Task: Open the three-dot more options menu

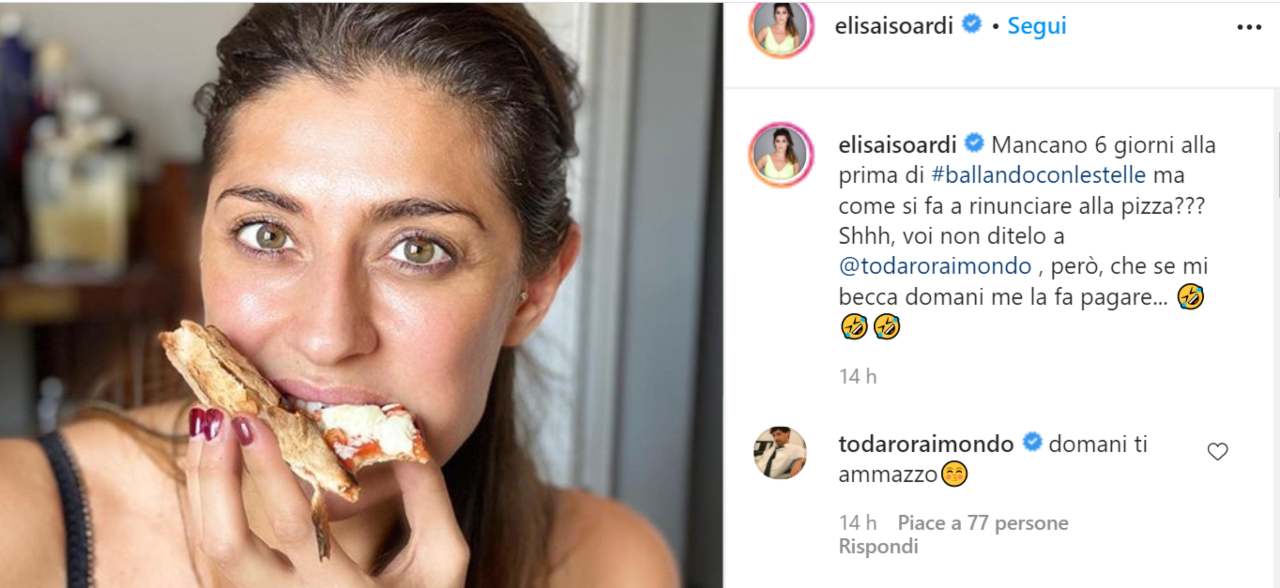Action: click(x=1249, y=27)
